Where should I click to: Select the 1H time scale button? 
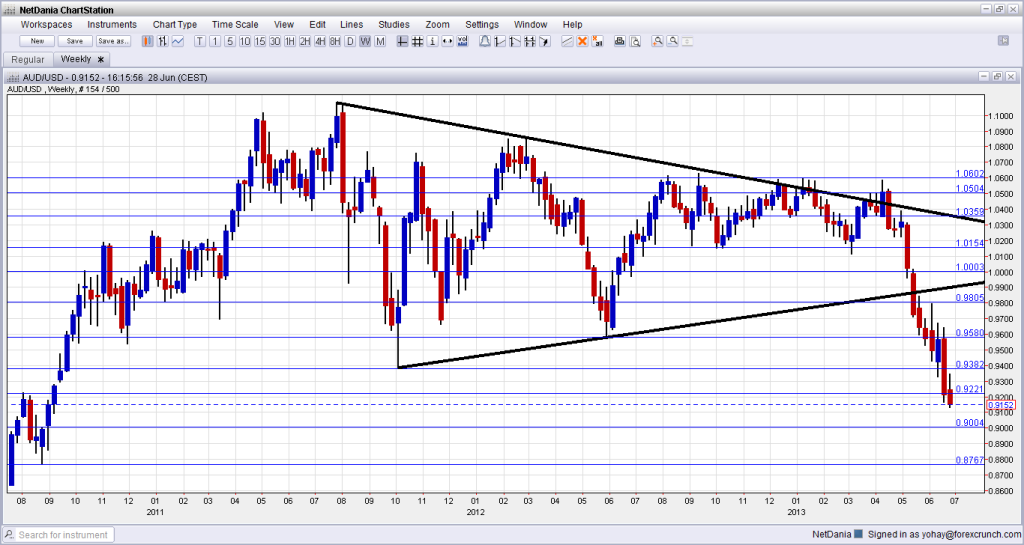pos(290,41)
